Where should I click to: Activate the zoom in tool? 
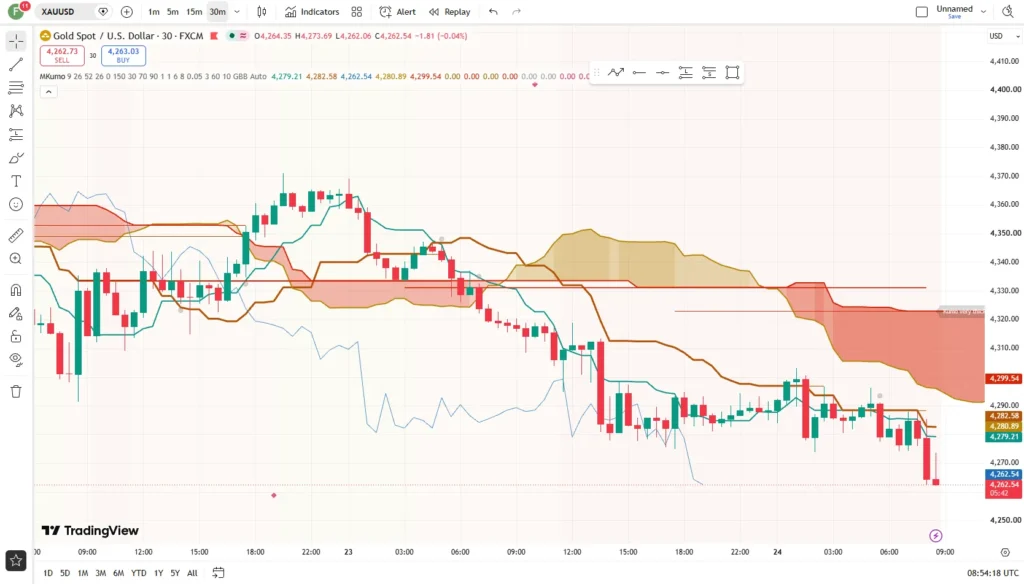pos(16,259)
